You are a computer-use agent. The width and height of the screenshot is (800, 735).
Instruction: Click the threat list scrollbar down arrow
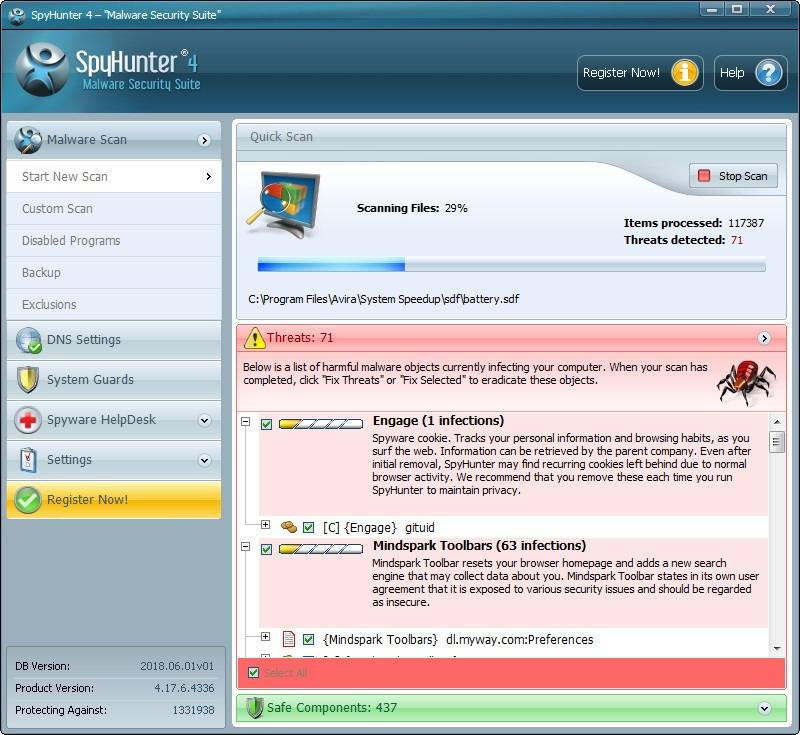[777, 648]
